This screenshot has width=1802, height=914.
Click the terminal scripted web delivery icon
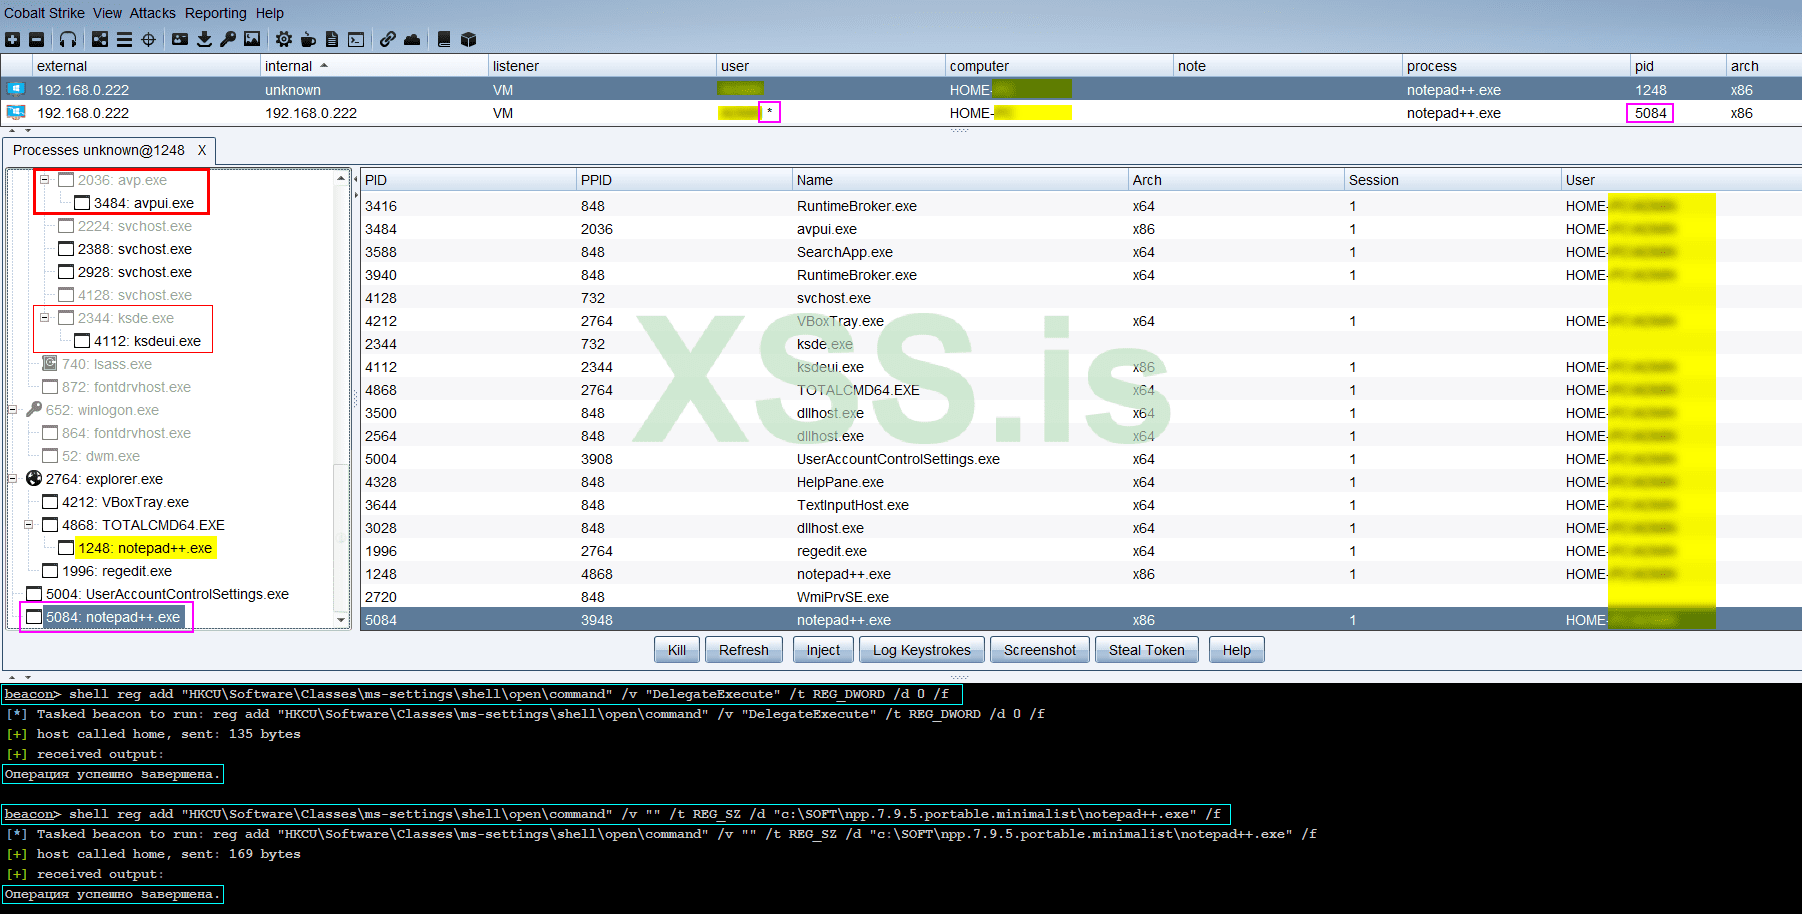tap(356, 40)
